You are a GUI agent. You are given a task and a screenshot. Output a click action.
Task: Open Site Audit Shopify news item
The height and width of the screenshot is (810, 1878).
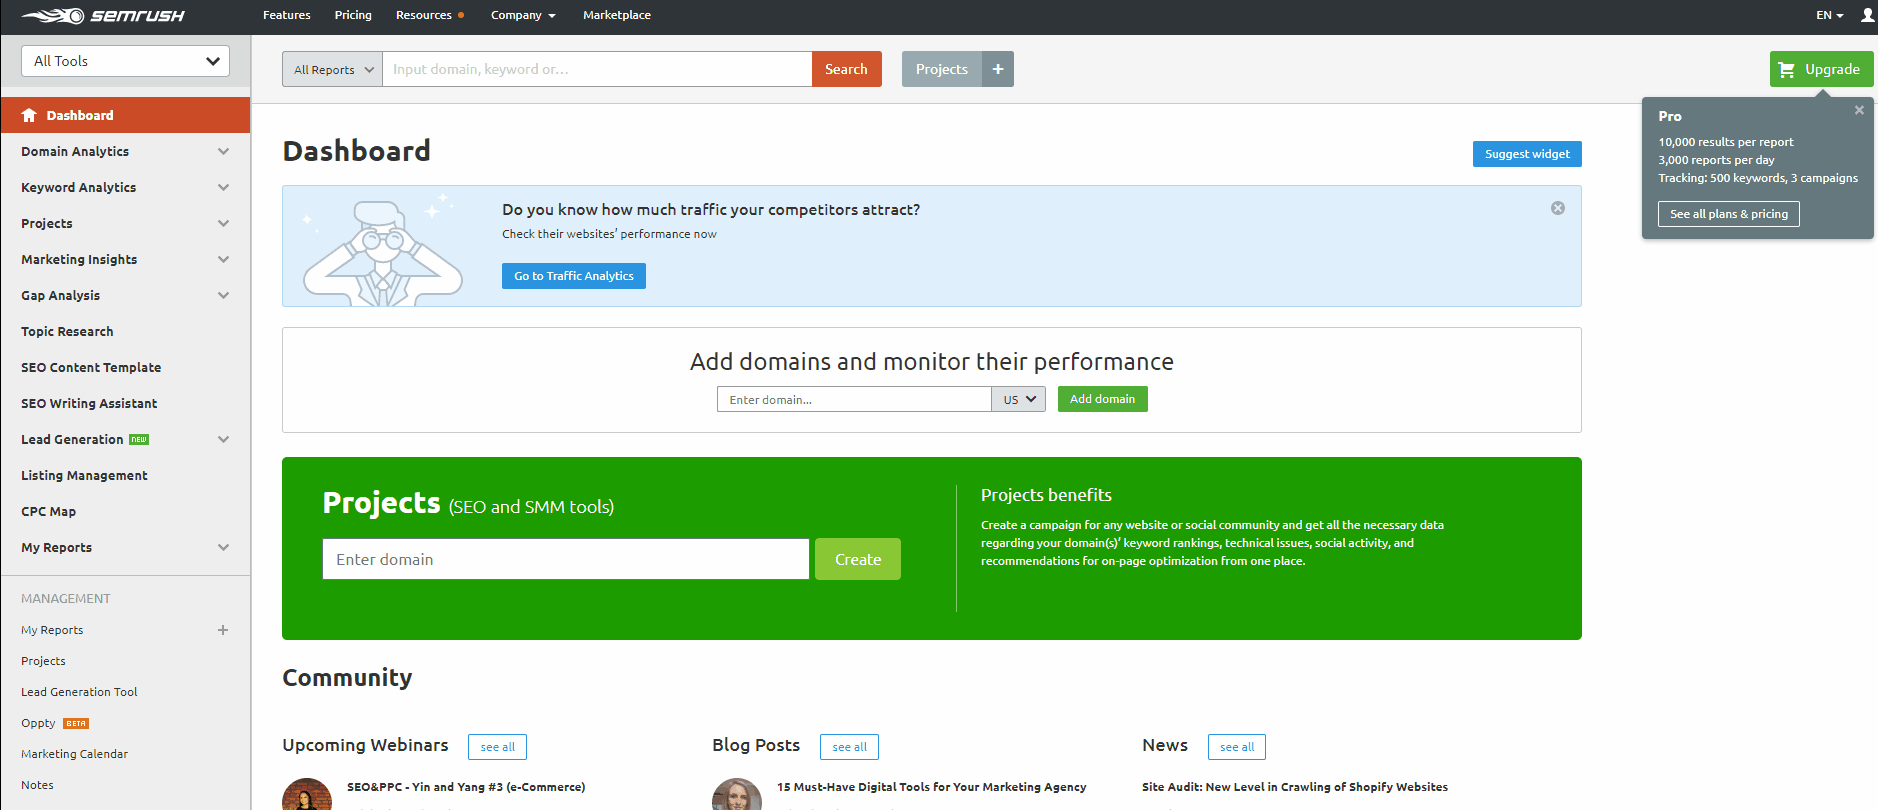click(x=1294, y=787)
